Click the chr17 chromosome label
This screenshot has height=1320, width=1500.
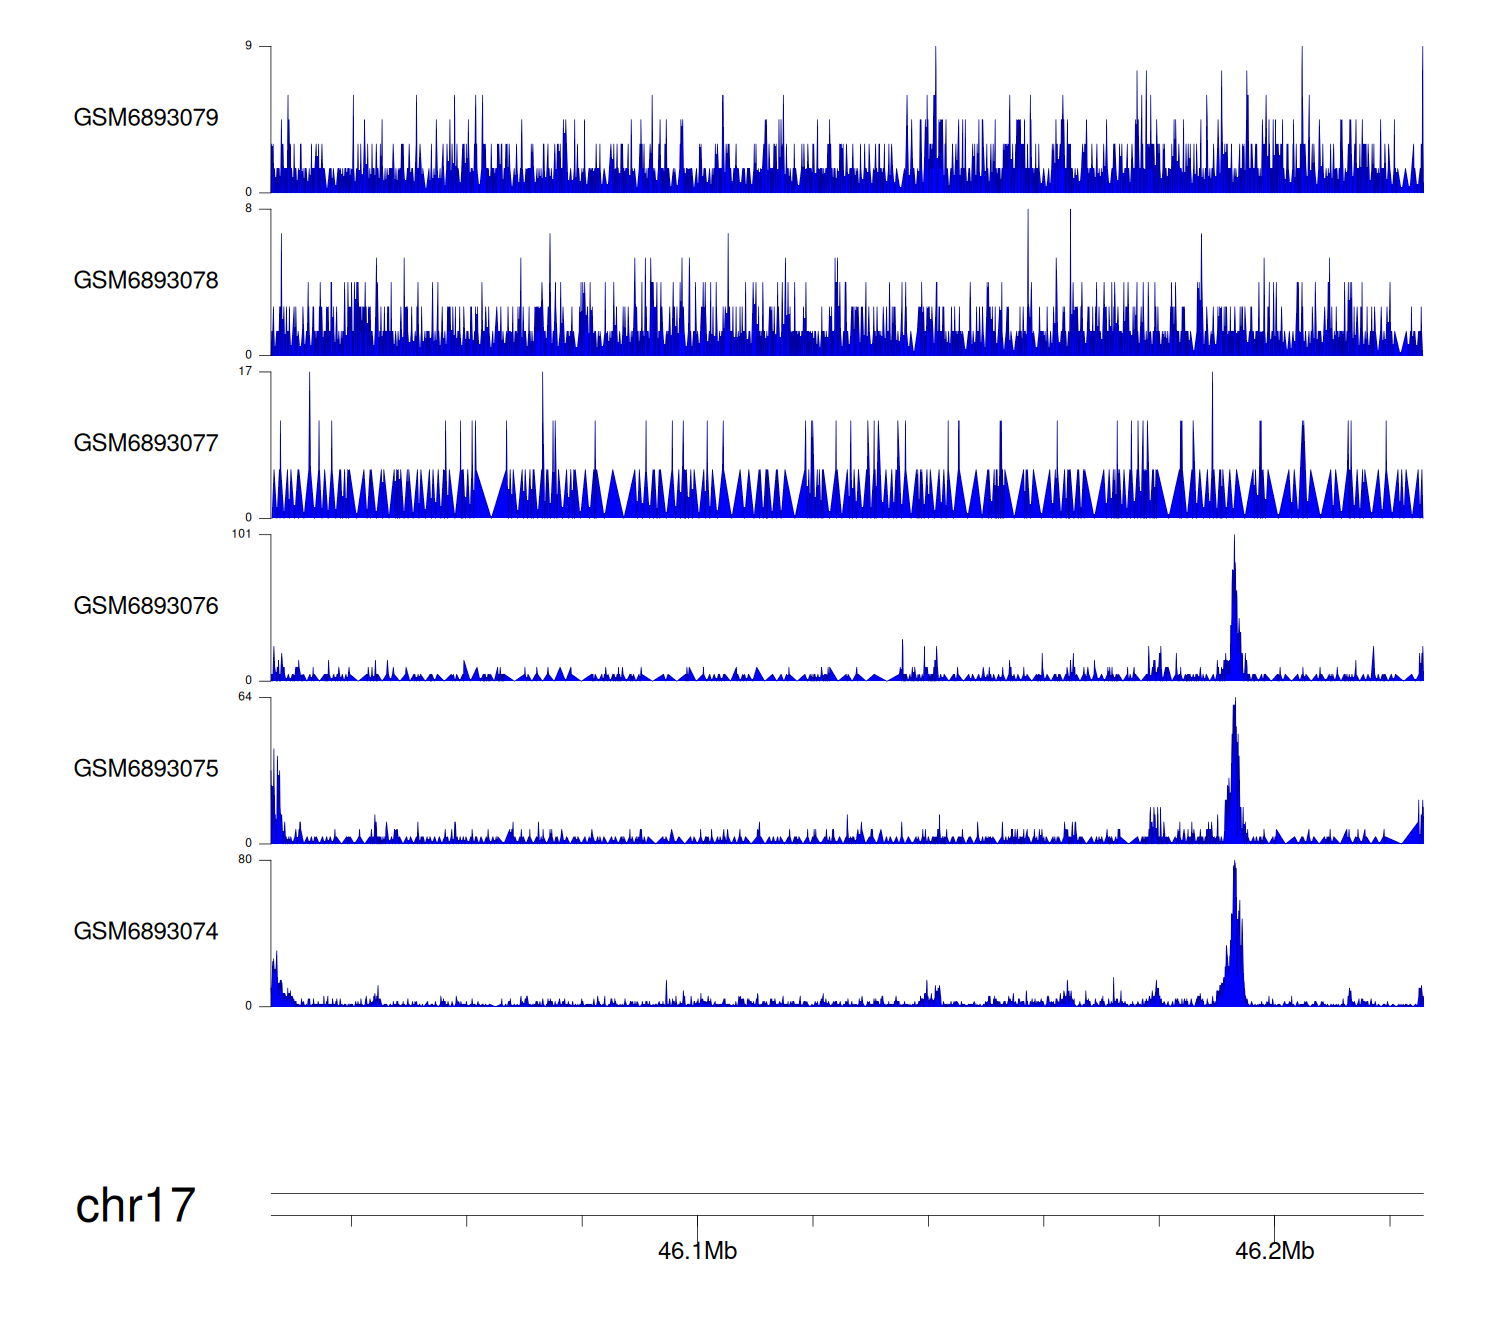135,1206
